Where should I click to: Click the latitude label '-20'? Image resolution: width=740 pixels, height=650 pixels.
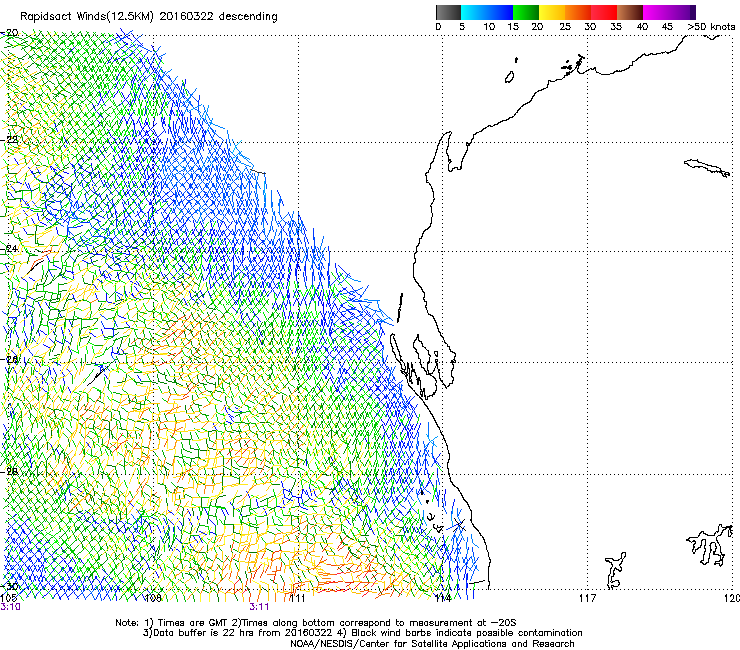9,33
